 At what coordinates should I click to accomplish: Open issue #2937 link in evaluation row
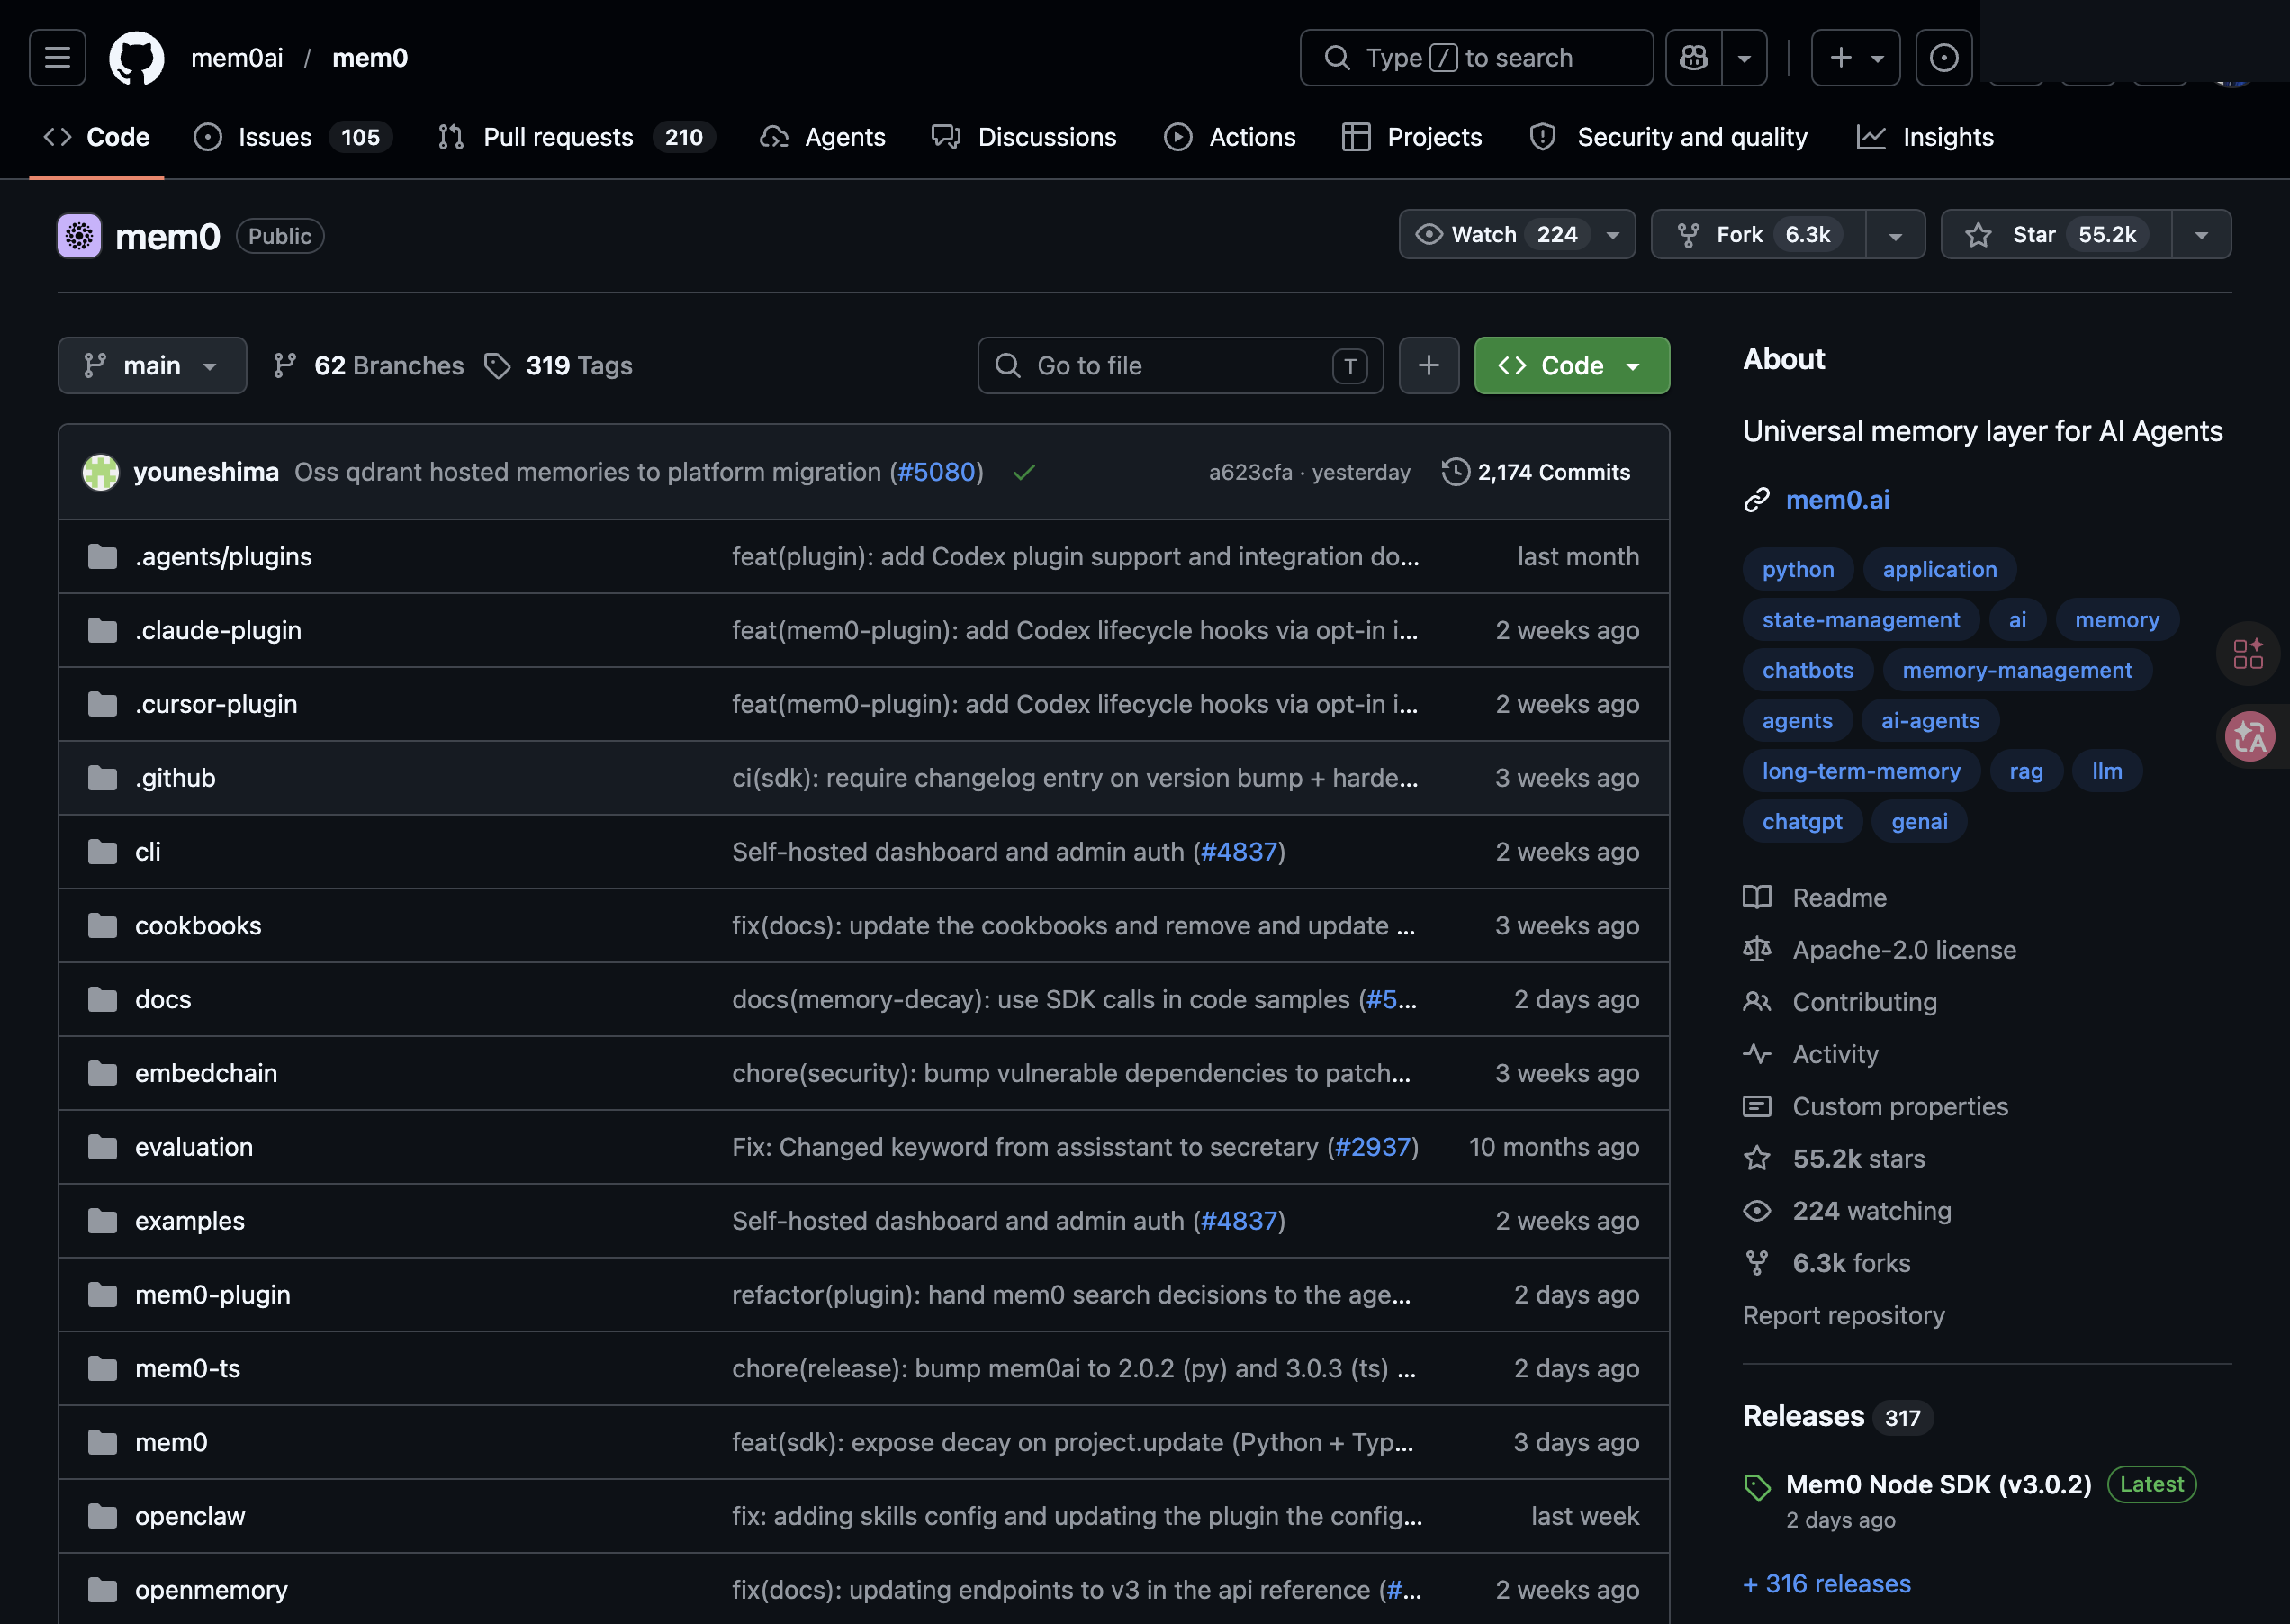(1372, 1147)
